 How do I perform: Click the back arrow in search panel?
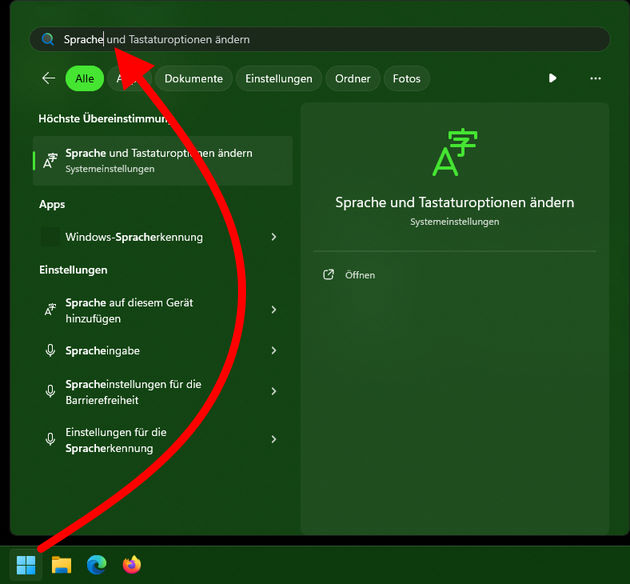pos(48,78)
